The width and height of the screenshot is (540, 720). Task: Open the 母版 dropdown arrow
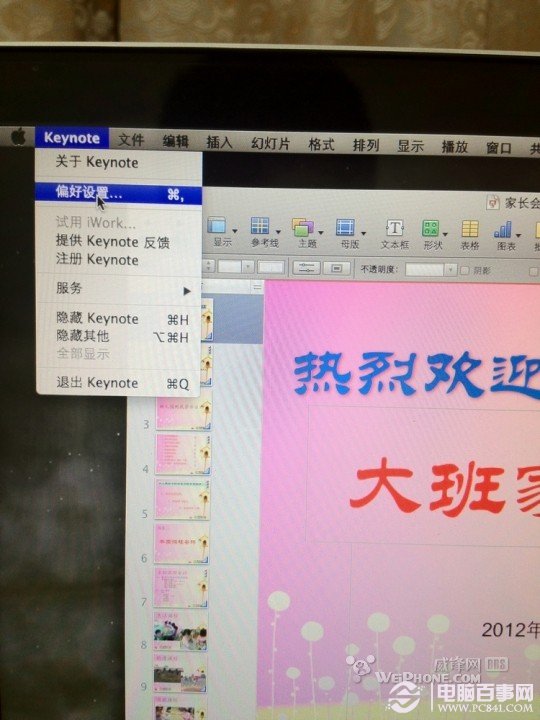coord(363,233)
